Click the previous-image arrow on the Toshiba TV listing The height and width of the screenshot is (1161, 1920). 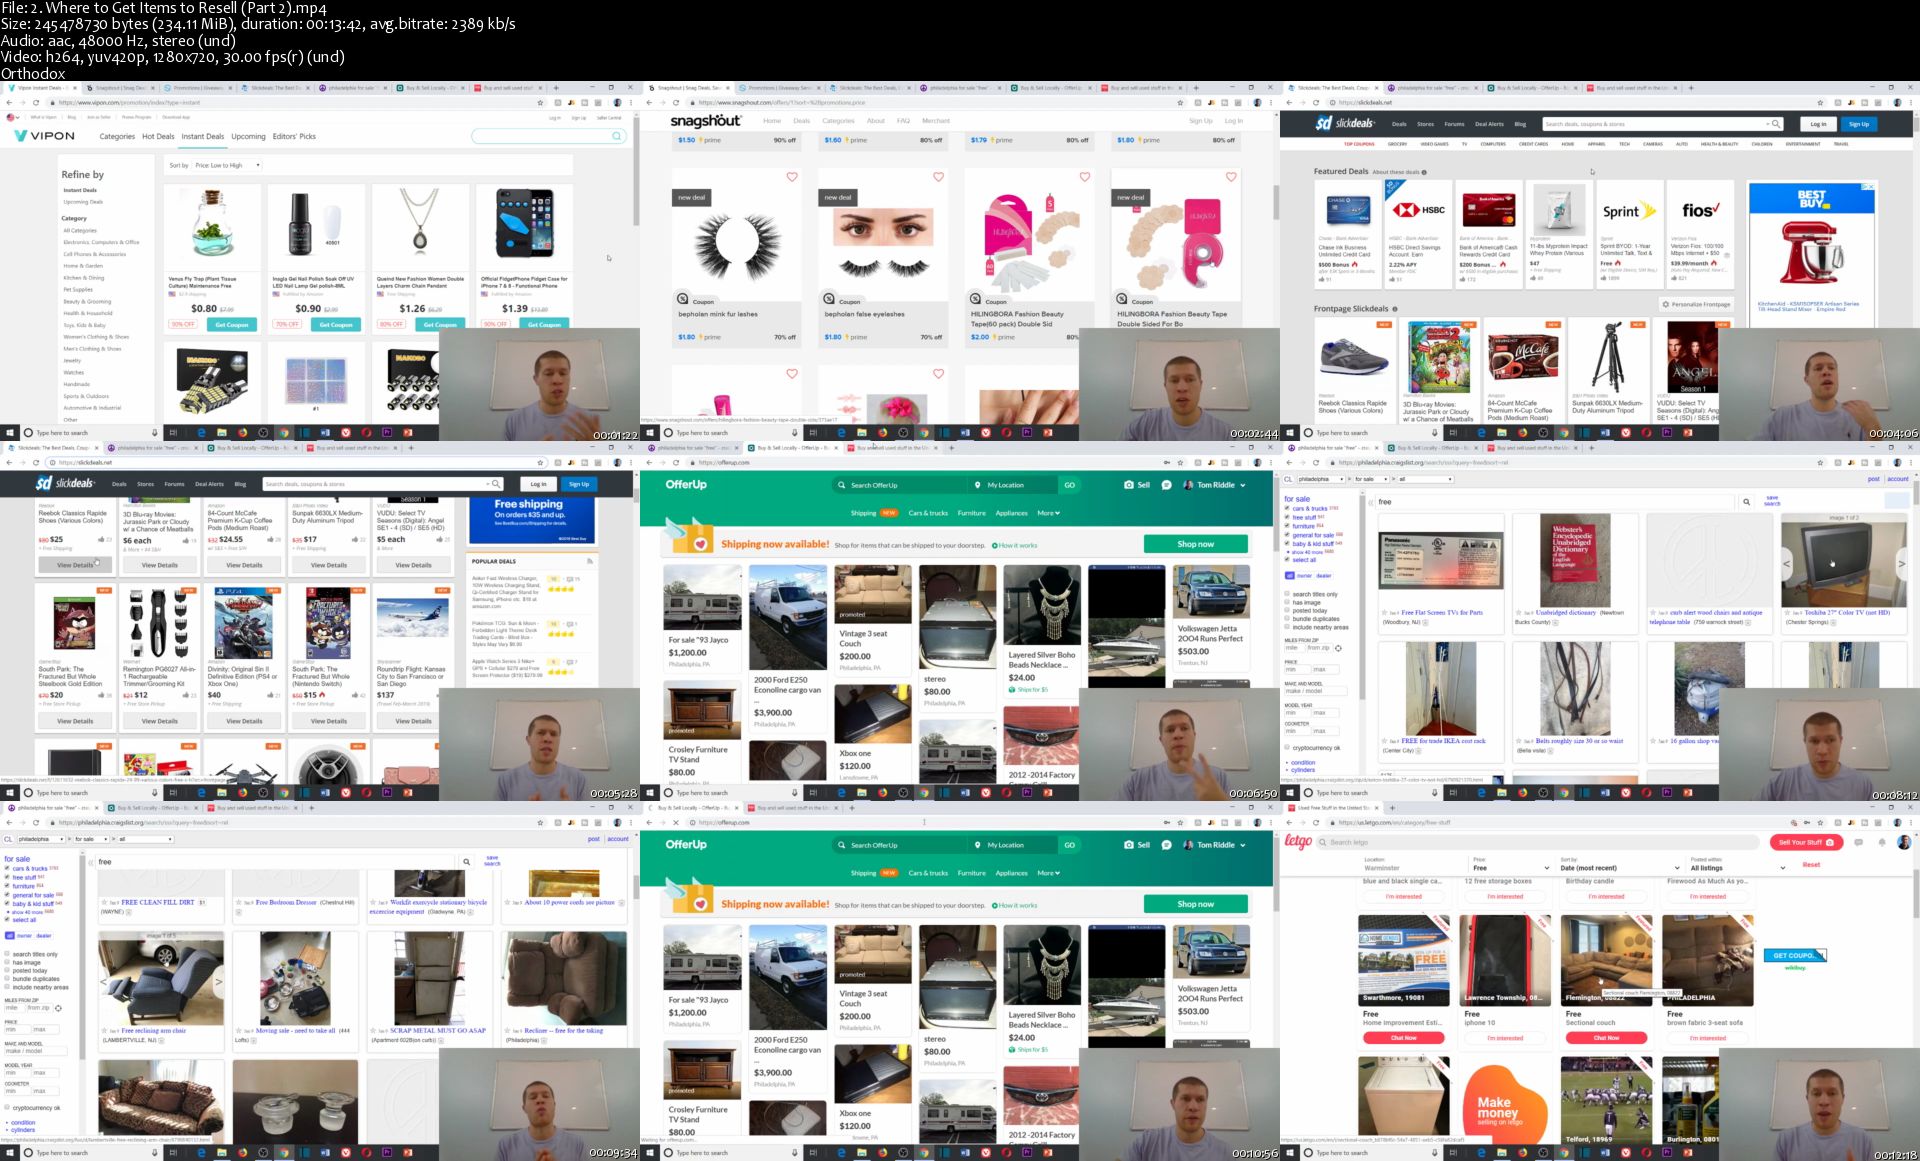(1787, 564)
